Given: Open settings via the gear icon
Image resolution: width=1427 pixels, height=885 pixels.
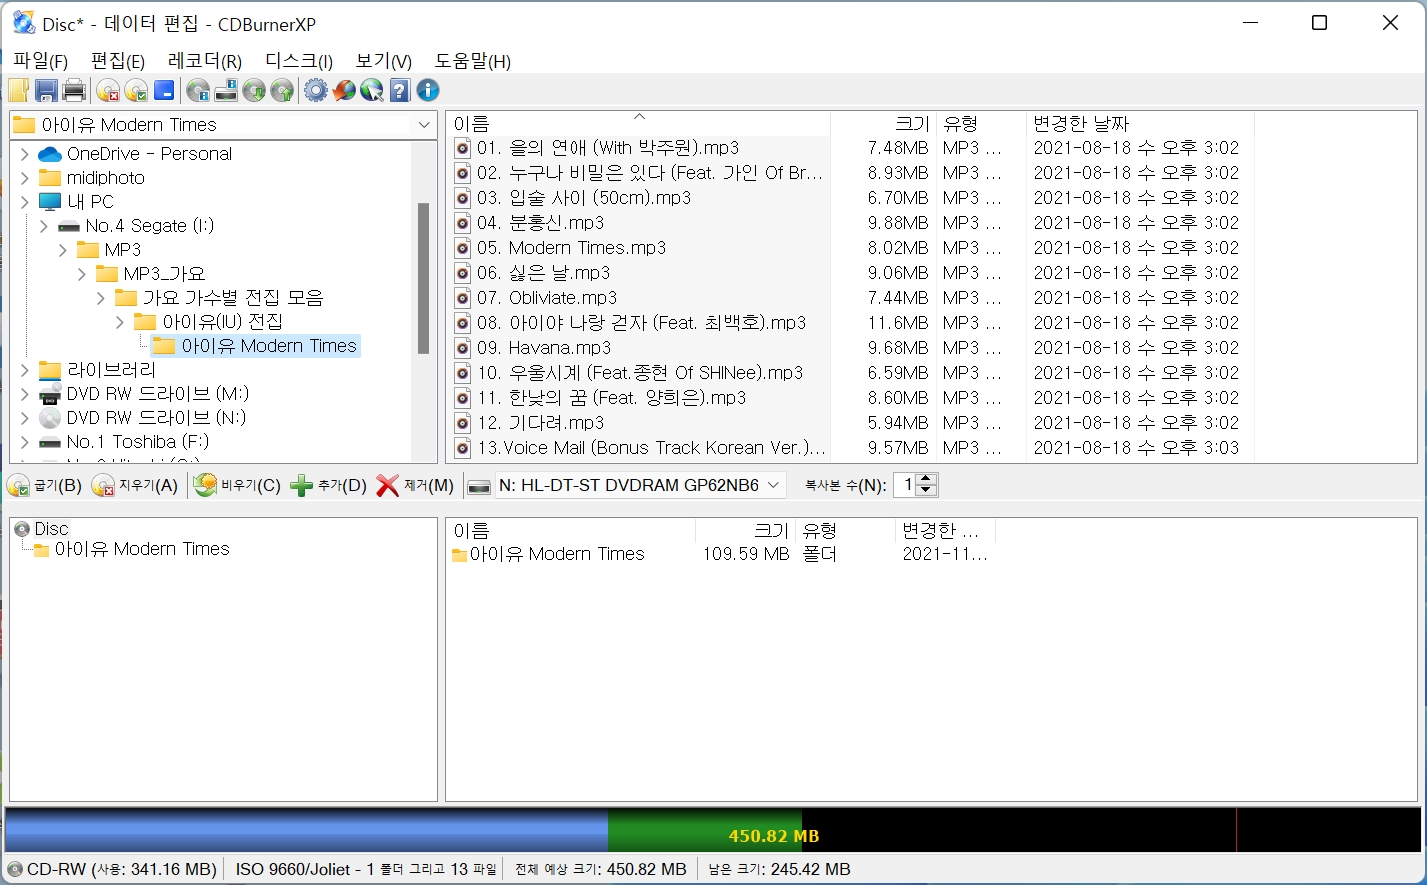Looking at the screenshot, I should coord(316,91).
